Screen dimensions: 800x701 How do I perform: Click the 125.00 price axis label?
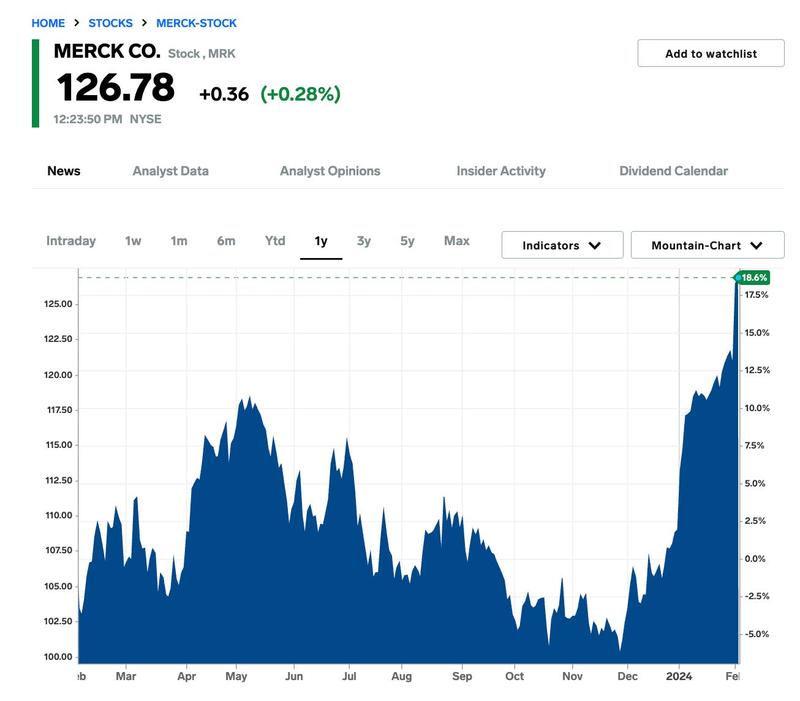coord(58,304)
